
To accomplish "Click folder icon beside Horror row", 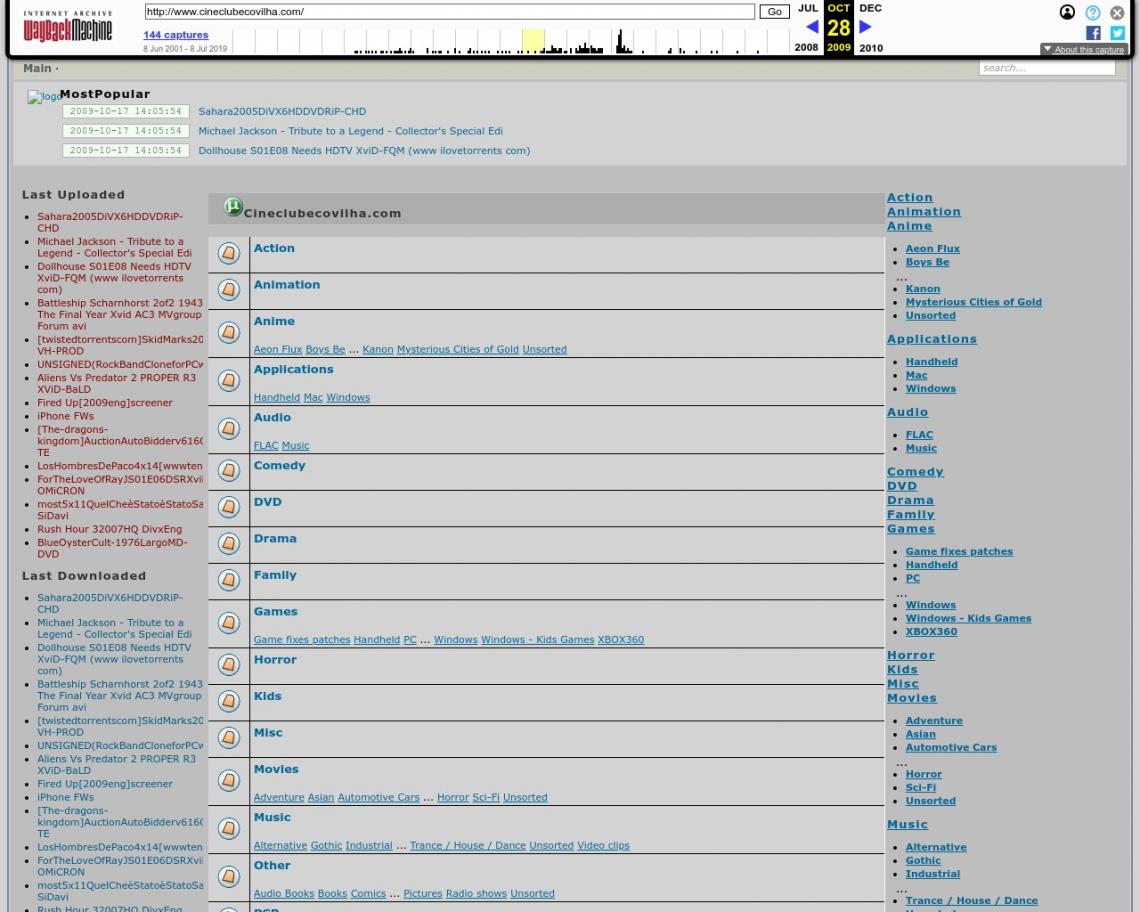I will 229,665.
